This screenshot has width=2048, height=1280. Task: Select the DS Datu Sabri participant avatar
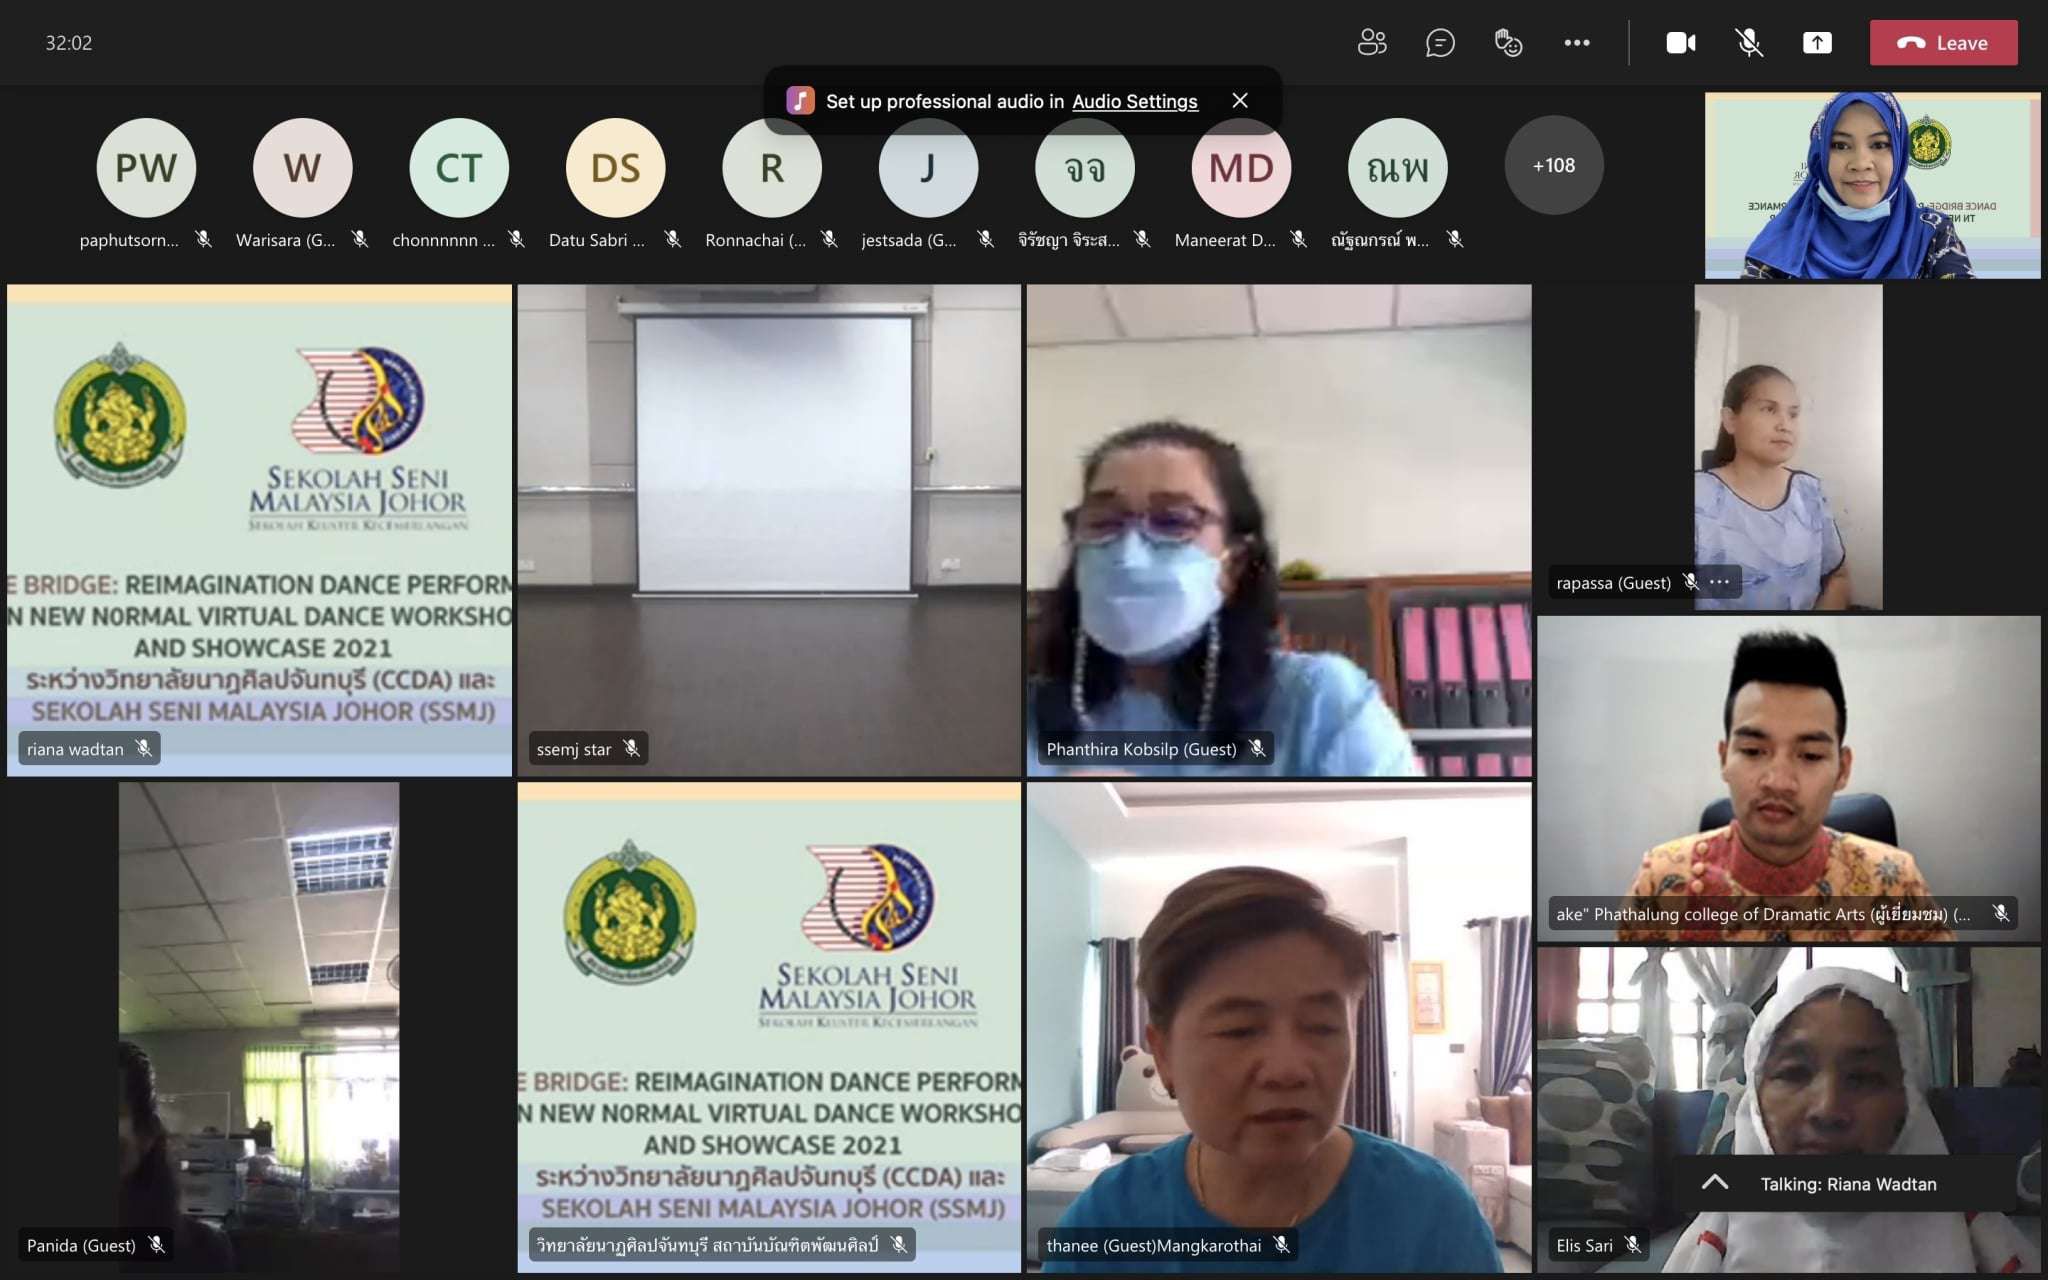point(615,168)
